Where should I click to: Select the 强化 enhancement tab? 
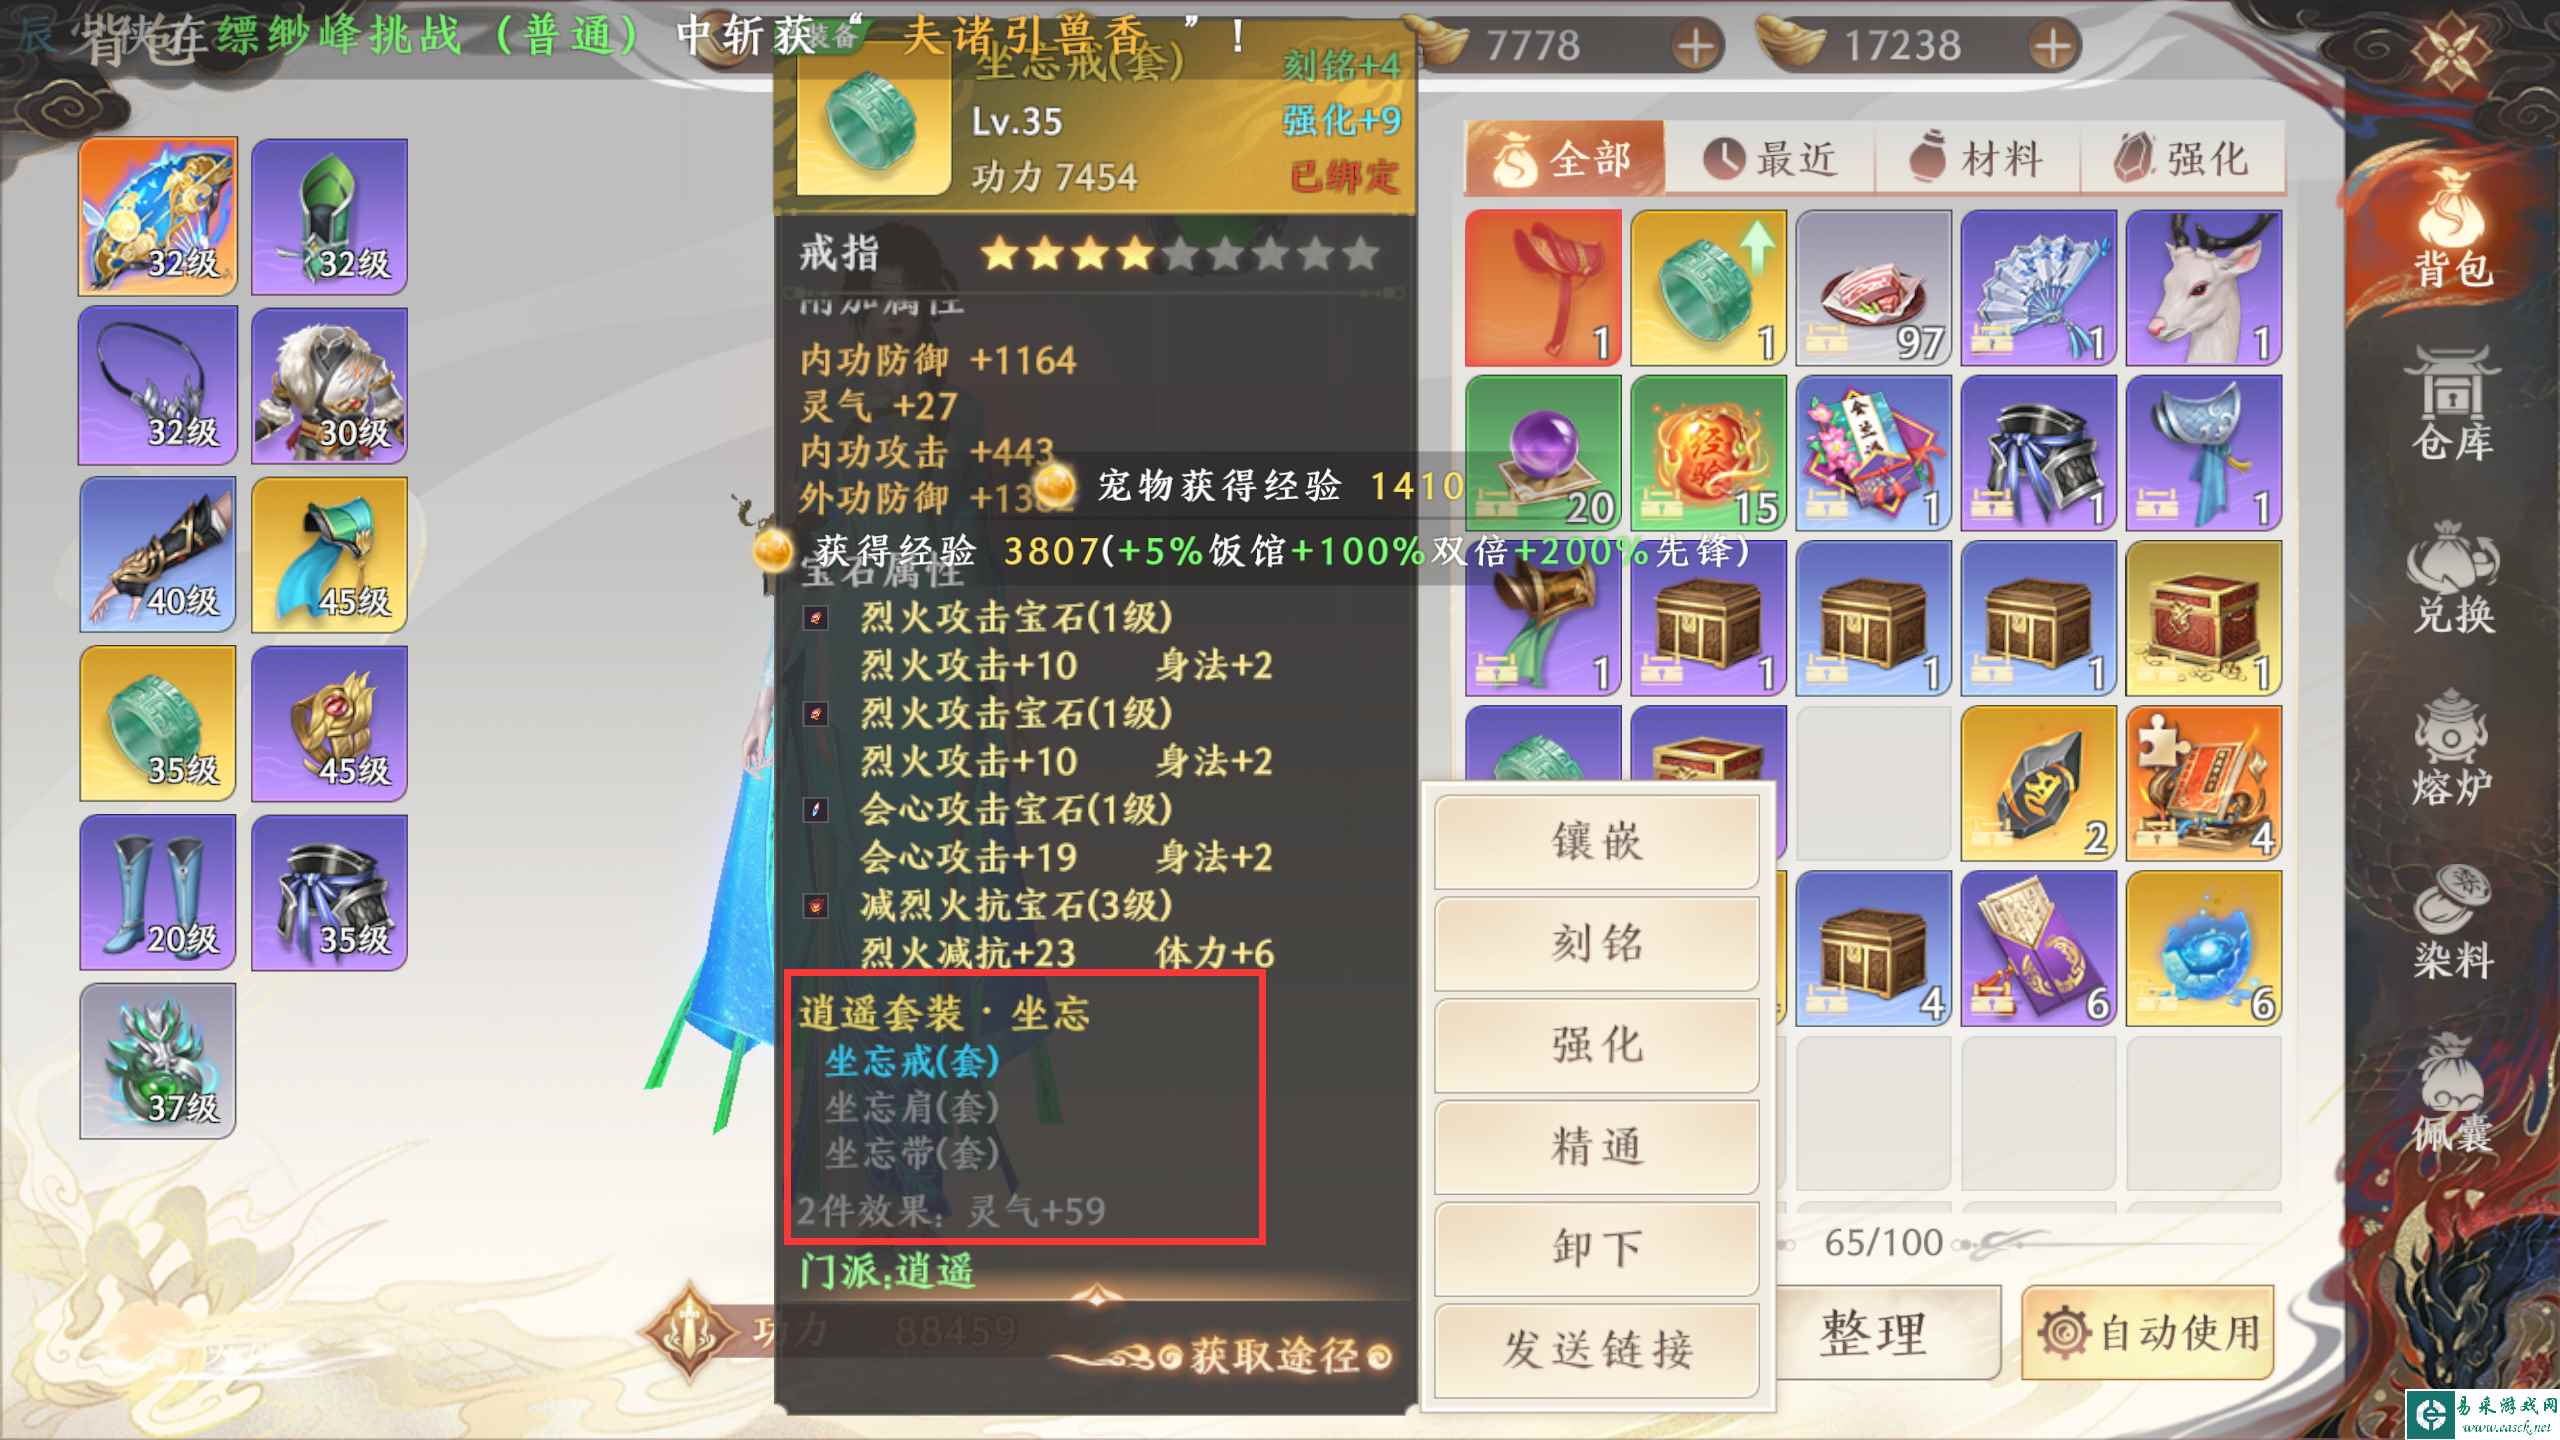coord(2182,158)
